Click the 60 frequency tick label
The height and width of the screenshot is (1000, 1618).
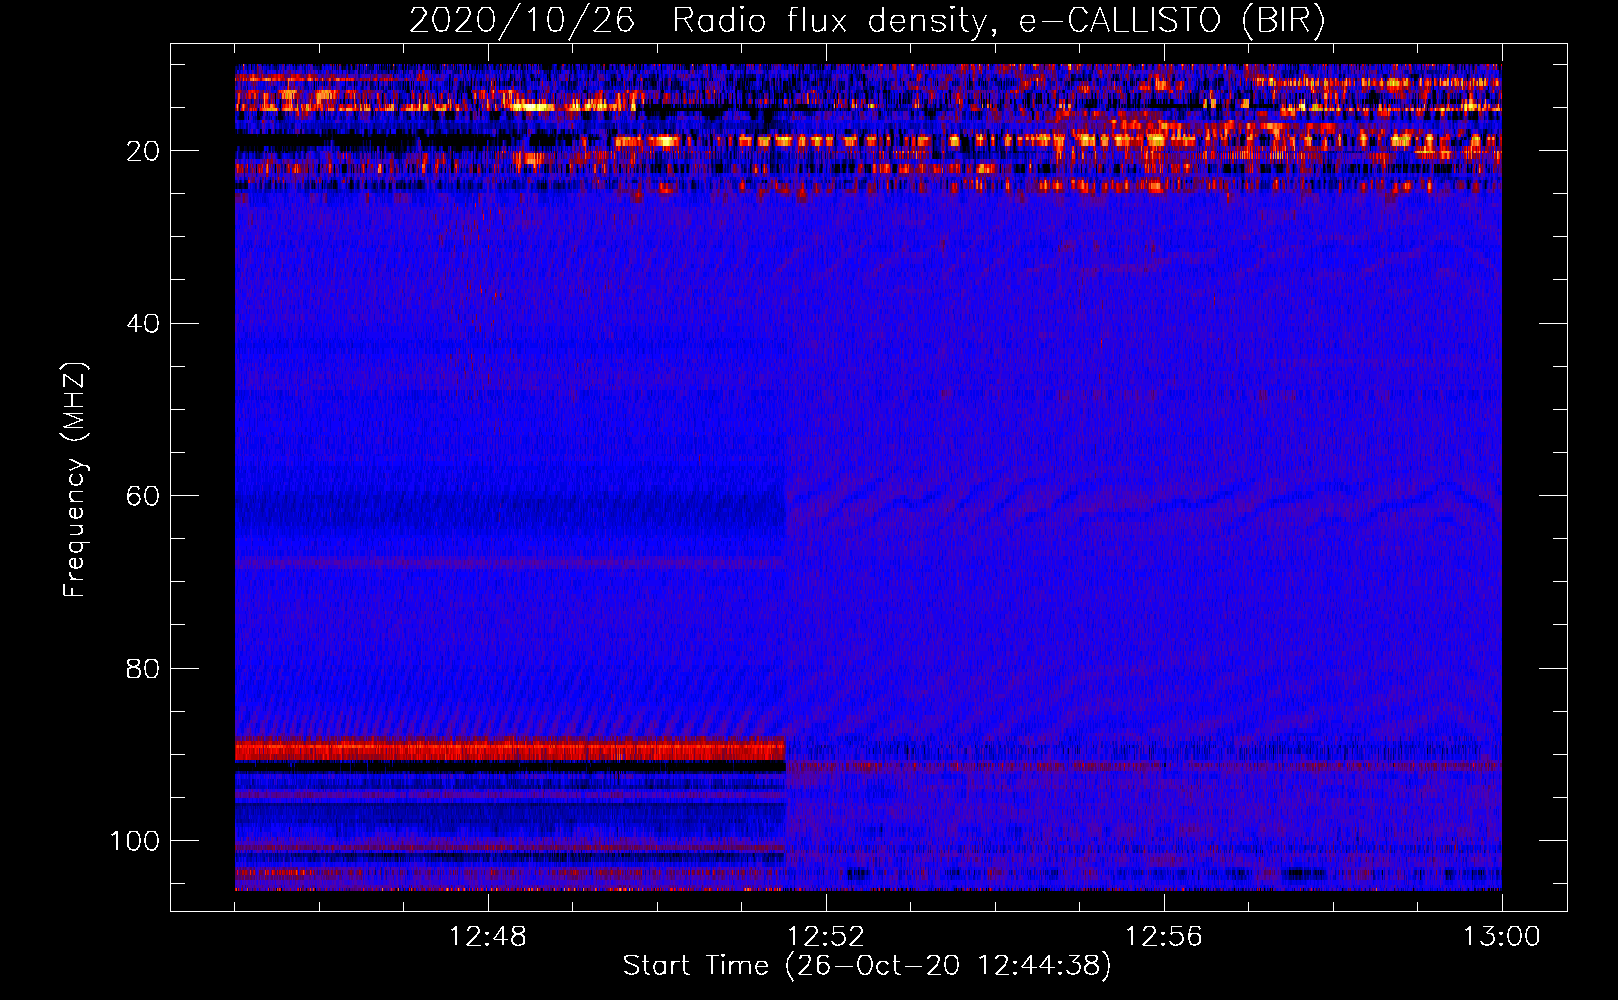click(x=143, y=496)
